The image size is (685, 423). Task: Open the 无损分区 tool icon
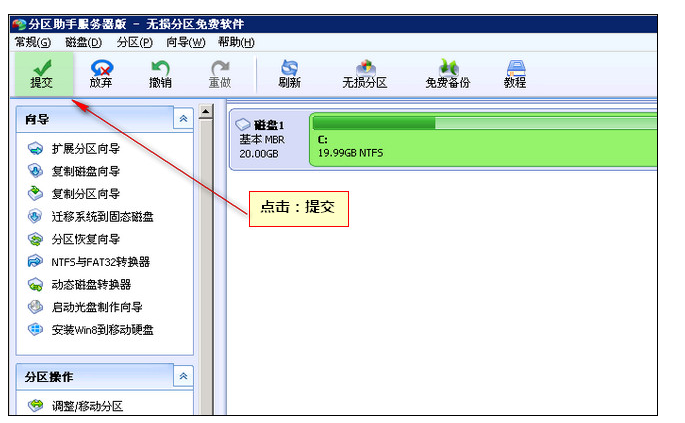[x=364, y=73]
